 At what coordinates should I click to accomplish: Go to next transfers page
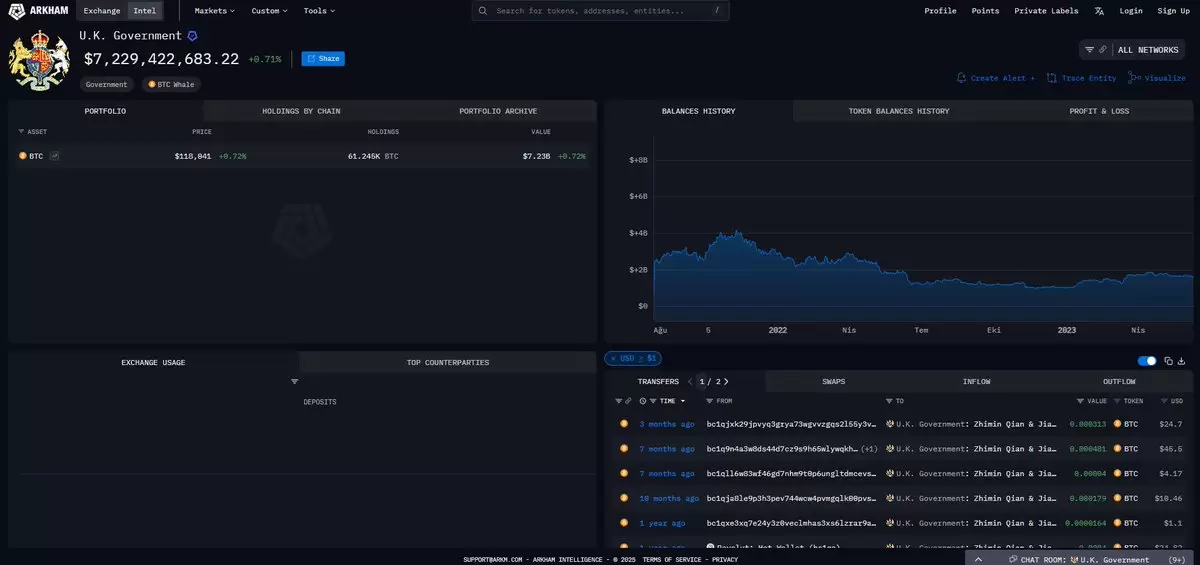click(x=726, y=381)
